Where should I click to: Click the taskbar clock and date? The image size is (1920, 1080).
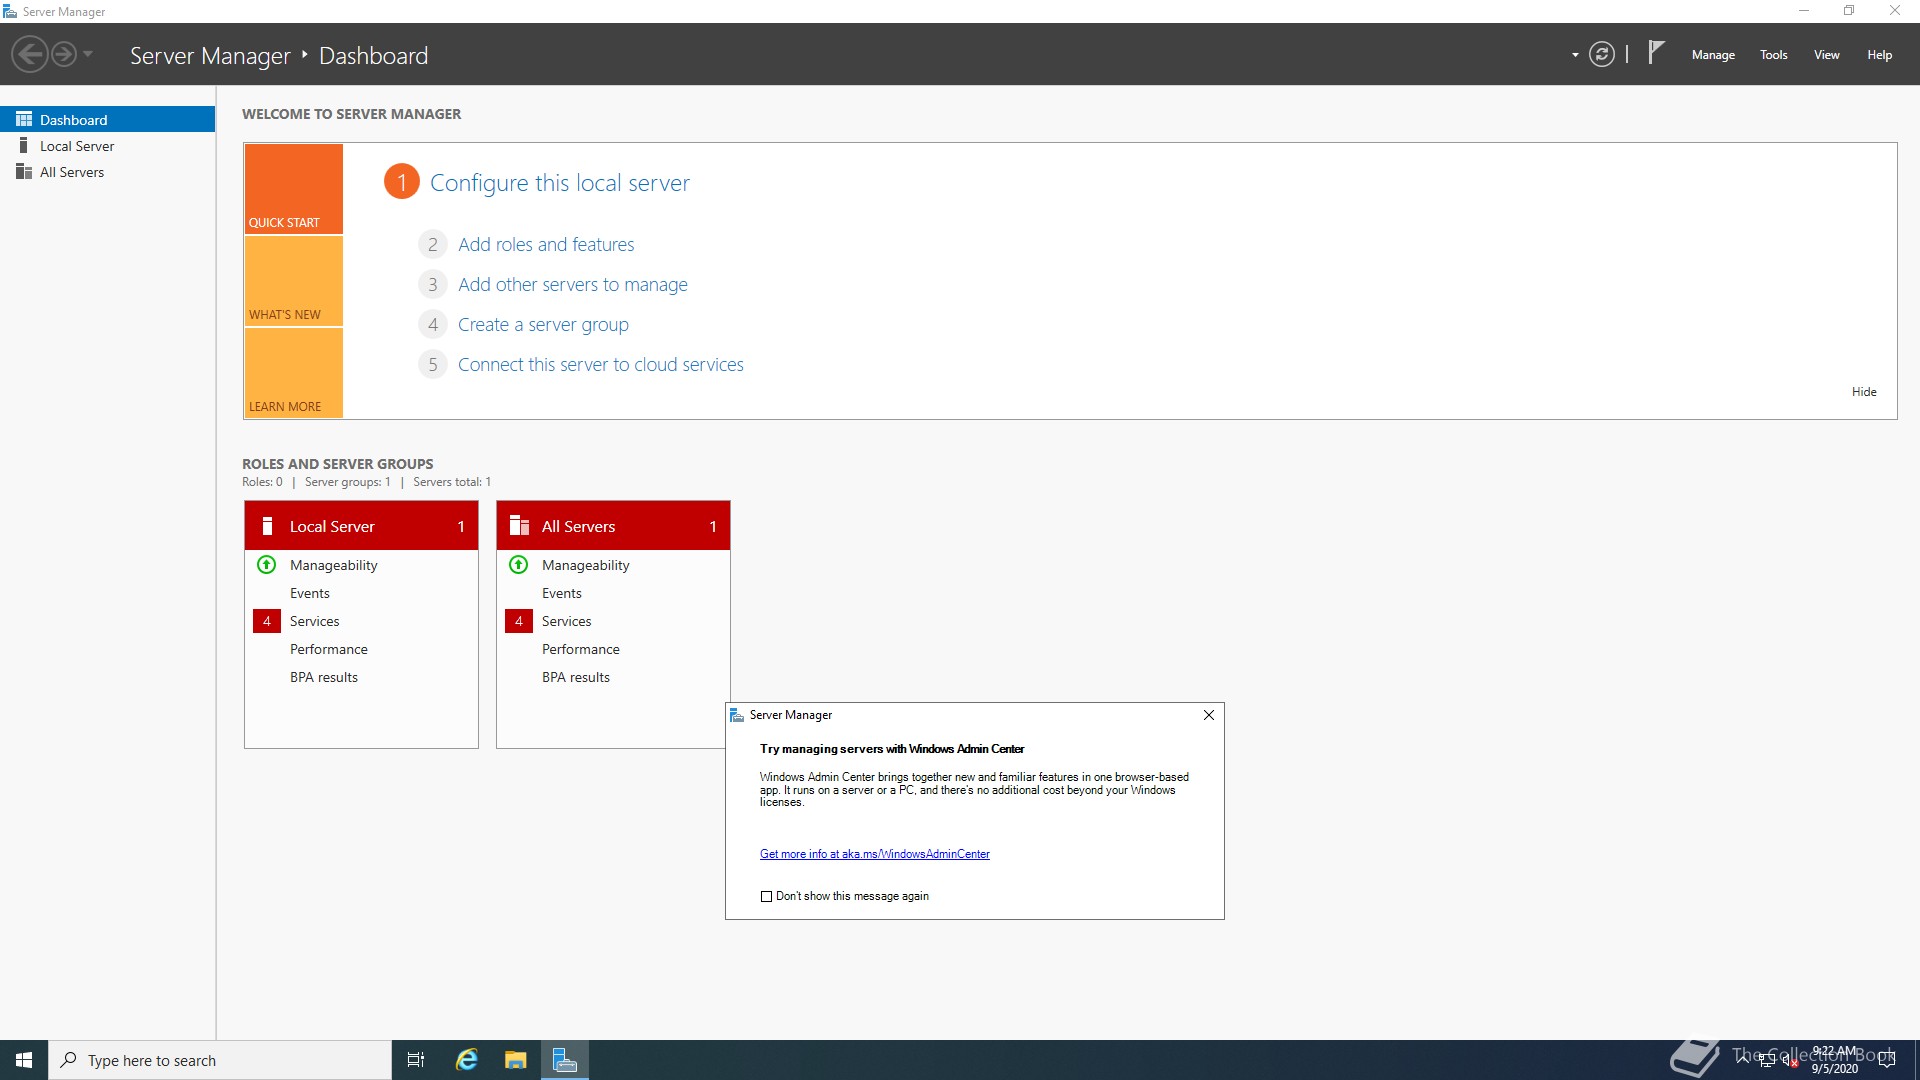coord(1835,1060)
